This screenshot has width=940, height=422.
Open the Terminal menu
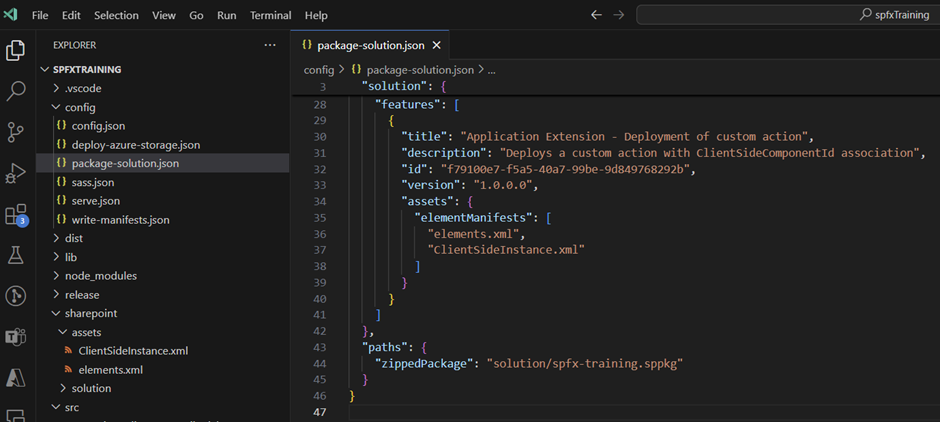pos(270,16)
